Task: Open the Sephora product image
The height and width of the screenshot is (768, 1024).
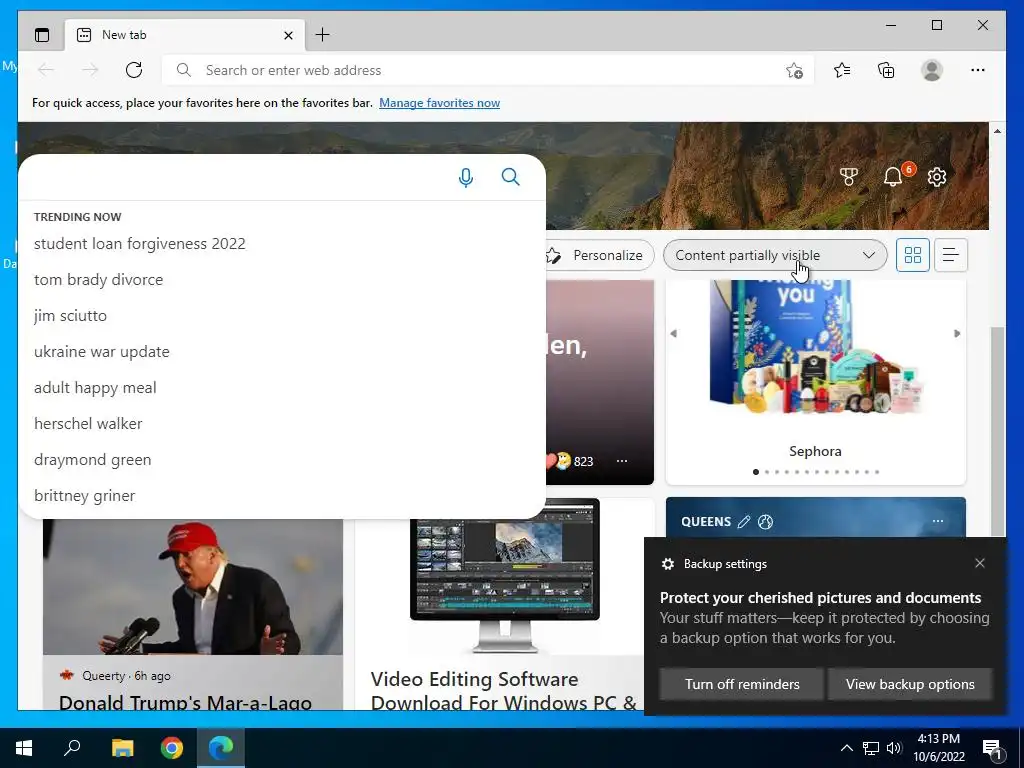Action: click(x=816, y=349)
